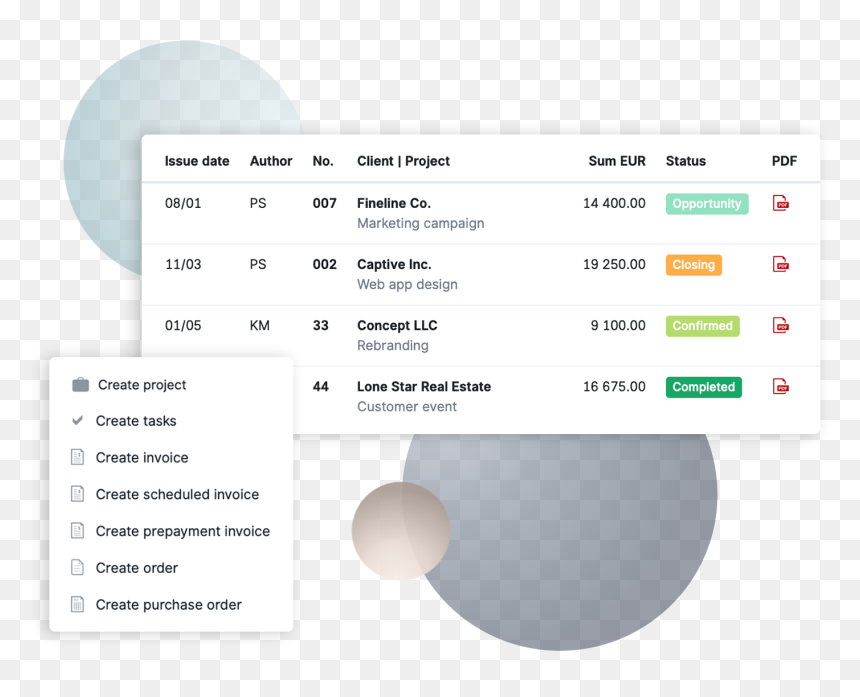Open client Concept LLC
Viewport: 860px width, 697px height.
[x=397, y=325]
